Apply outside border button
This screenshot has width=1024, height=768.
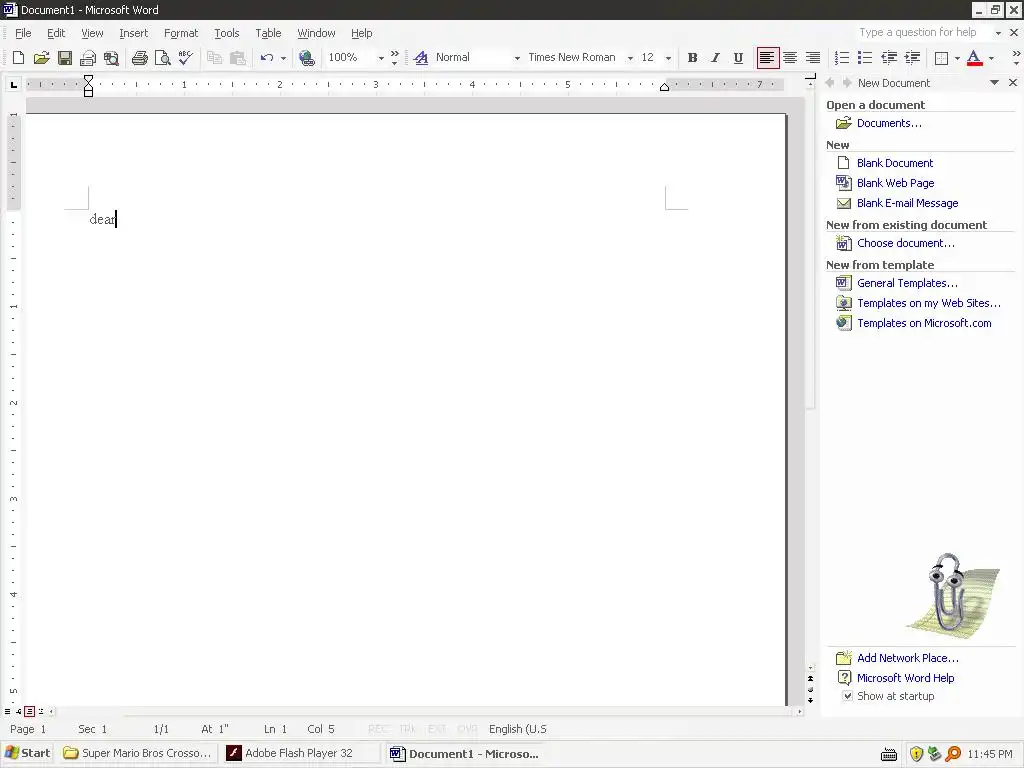[941, 57]
